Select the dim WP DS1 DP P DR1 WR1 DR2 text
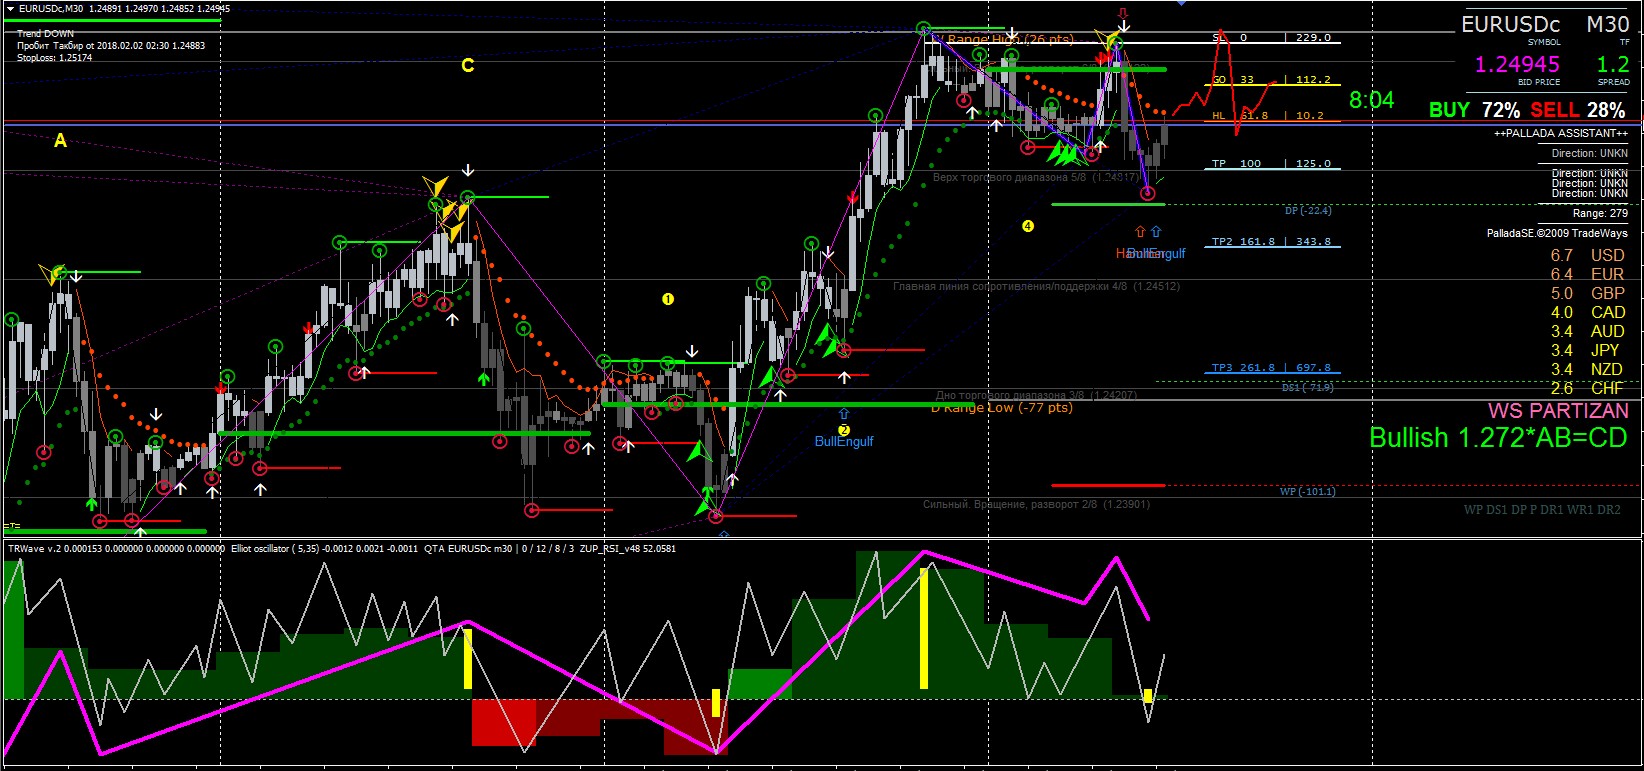Image resolution: width=1644 pixels, height=771 pixels. (1542, 510)
